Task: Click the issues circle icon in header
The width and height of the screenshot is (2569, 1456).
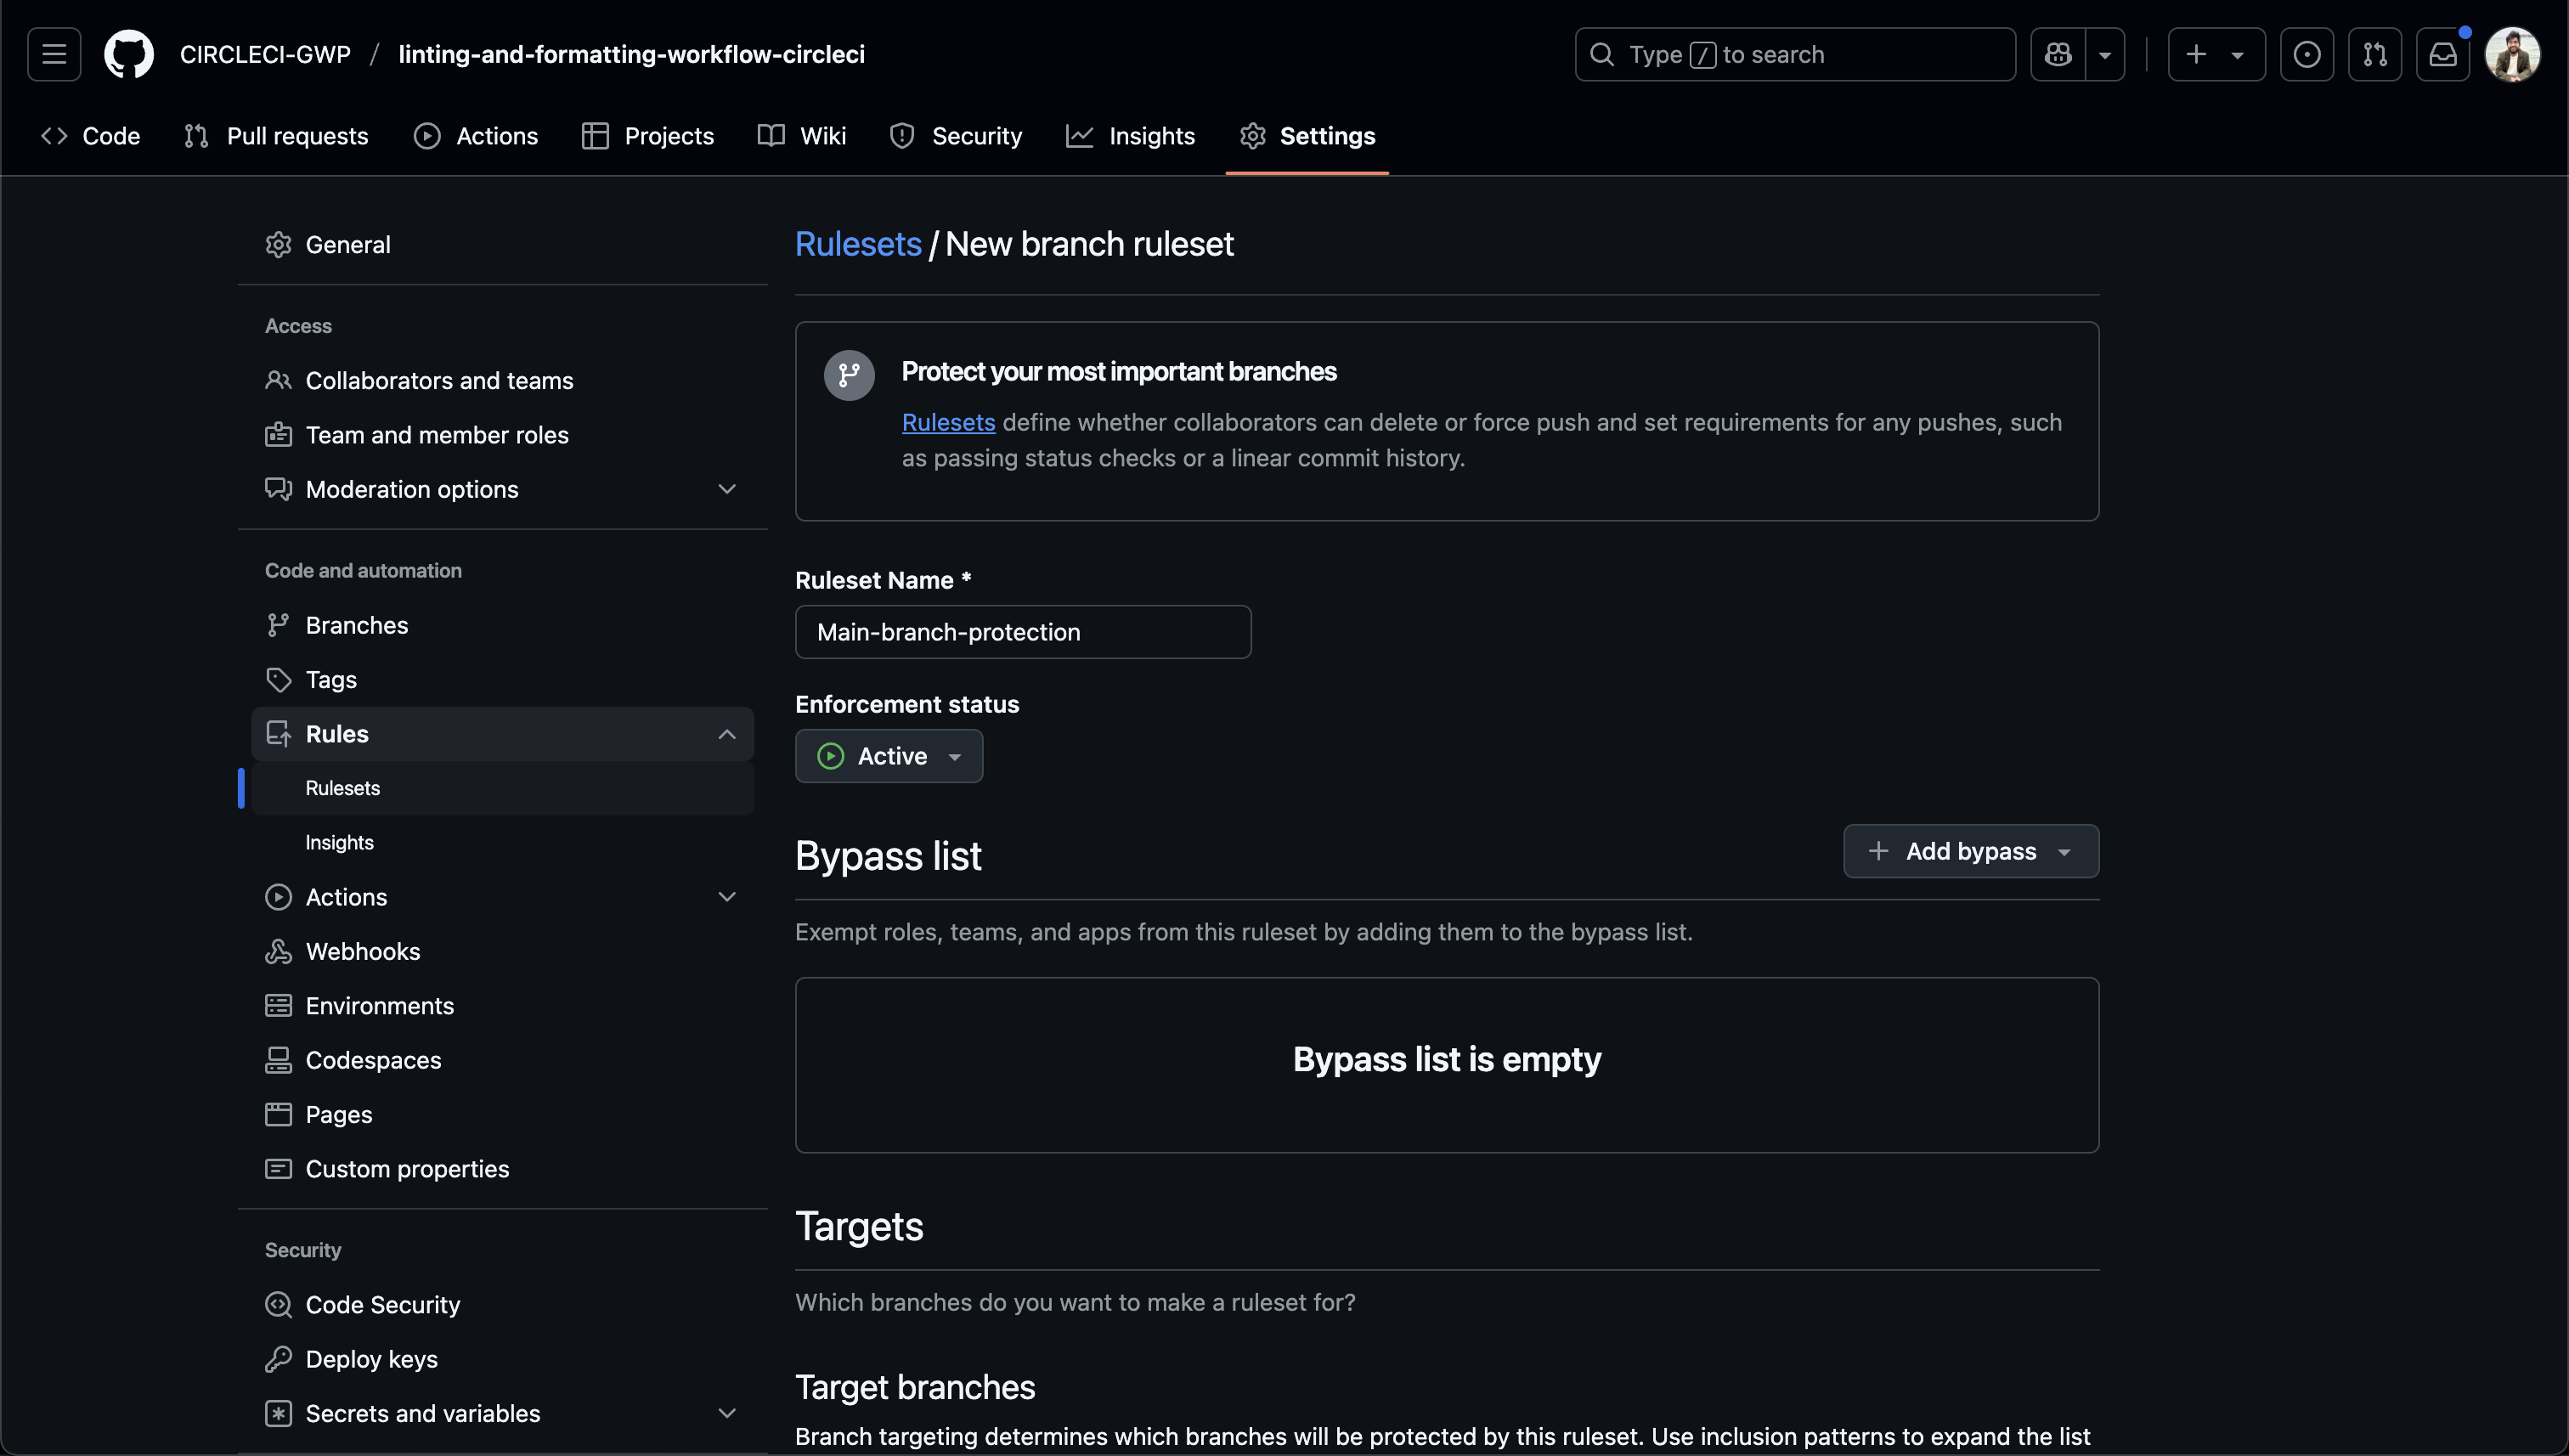Action: 2306,54
